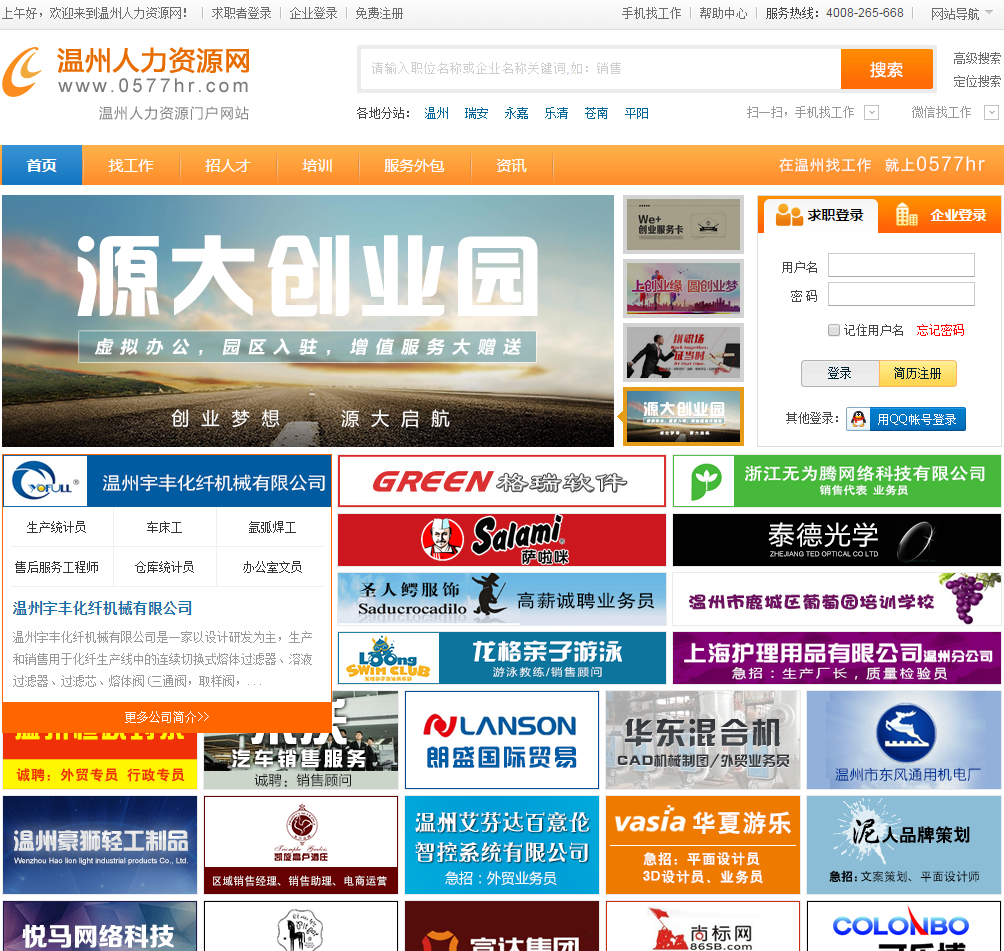Tick the 记住用户名 checkbox
The image size is (1004, 951).
click(x=834, y=330)
